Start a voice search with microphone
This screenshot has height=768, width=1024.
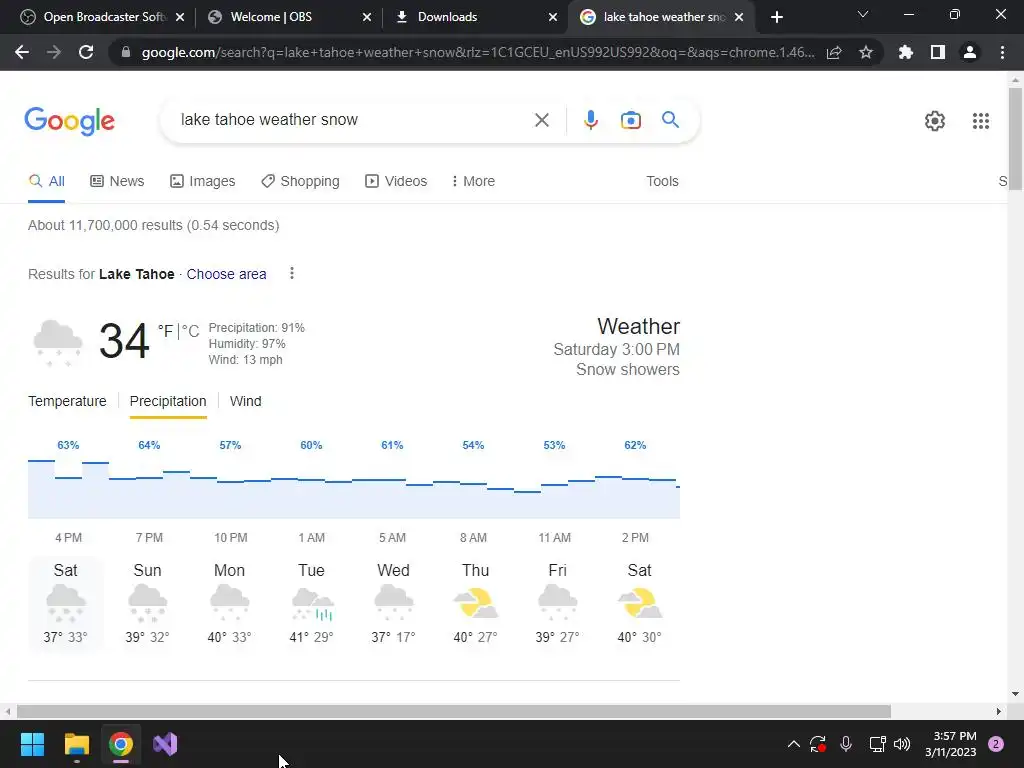coord(590,120)
